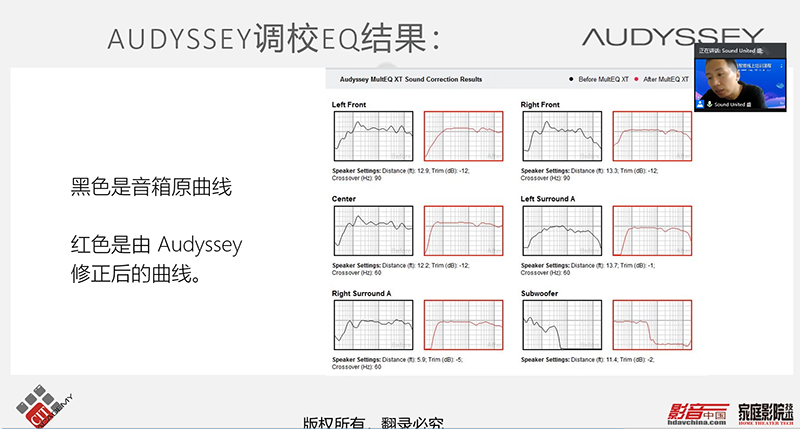Click the Left Surround A black graph
This screenshot has width=800, height=429.
tap(562, 231)
